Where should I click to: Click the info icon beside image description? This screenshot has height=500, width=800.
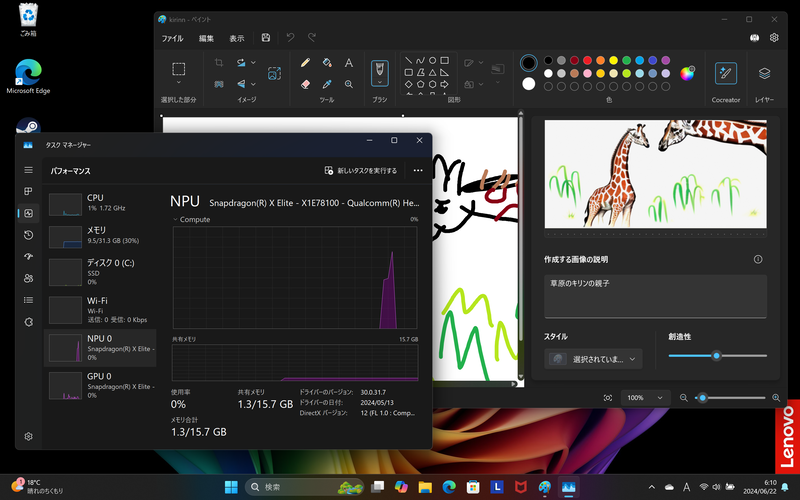(758, 259)
